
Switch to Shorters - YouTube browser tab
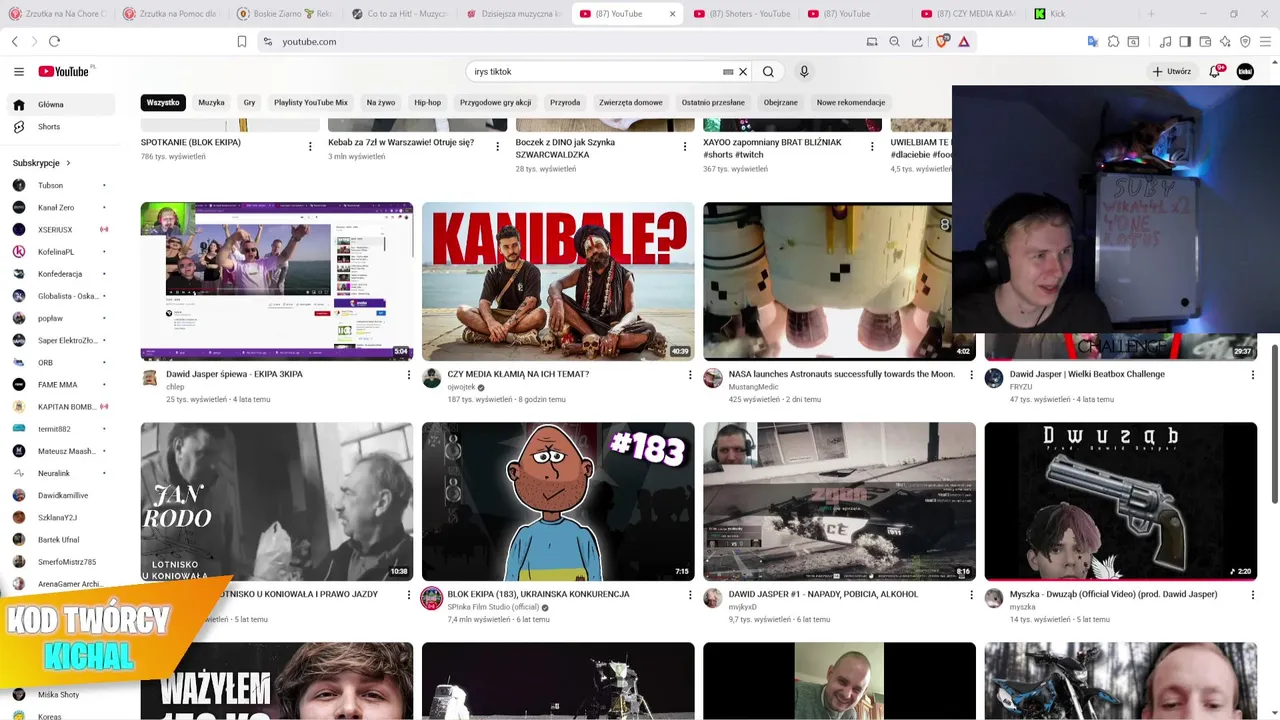[743, 14]
